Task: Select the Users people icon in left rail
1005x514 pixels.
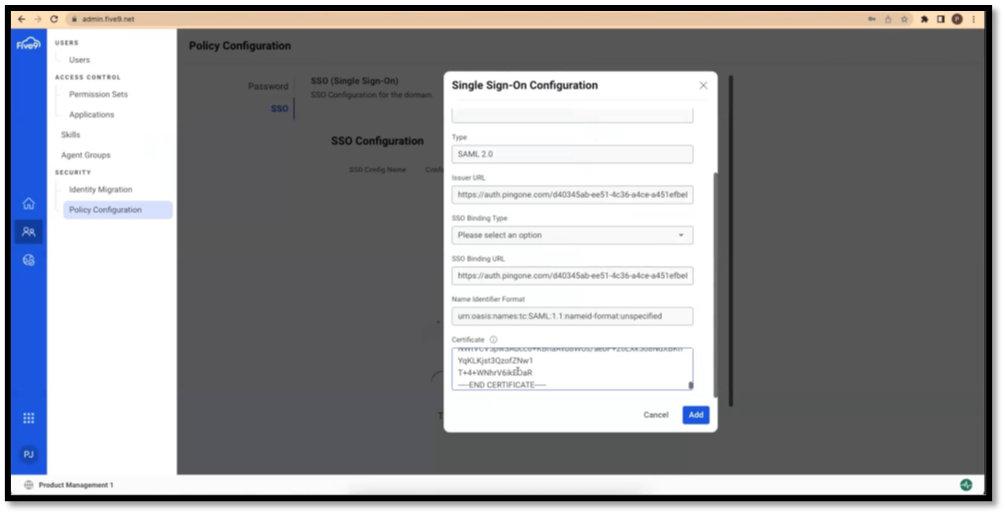Action: tap(29, 231)
